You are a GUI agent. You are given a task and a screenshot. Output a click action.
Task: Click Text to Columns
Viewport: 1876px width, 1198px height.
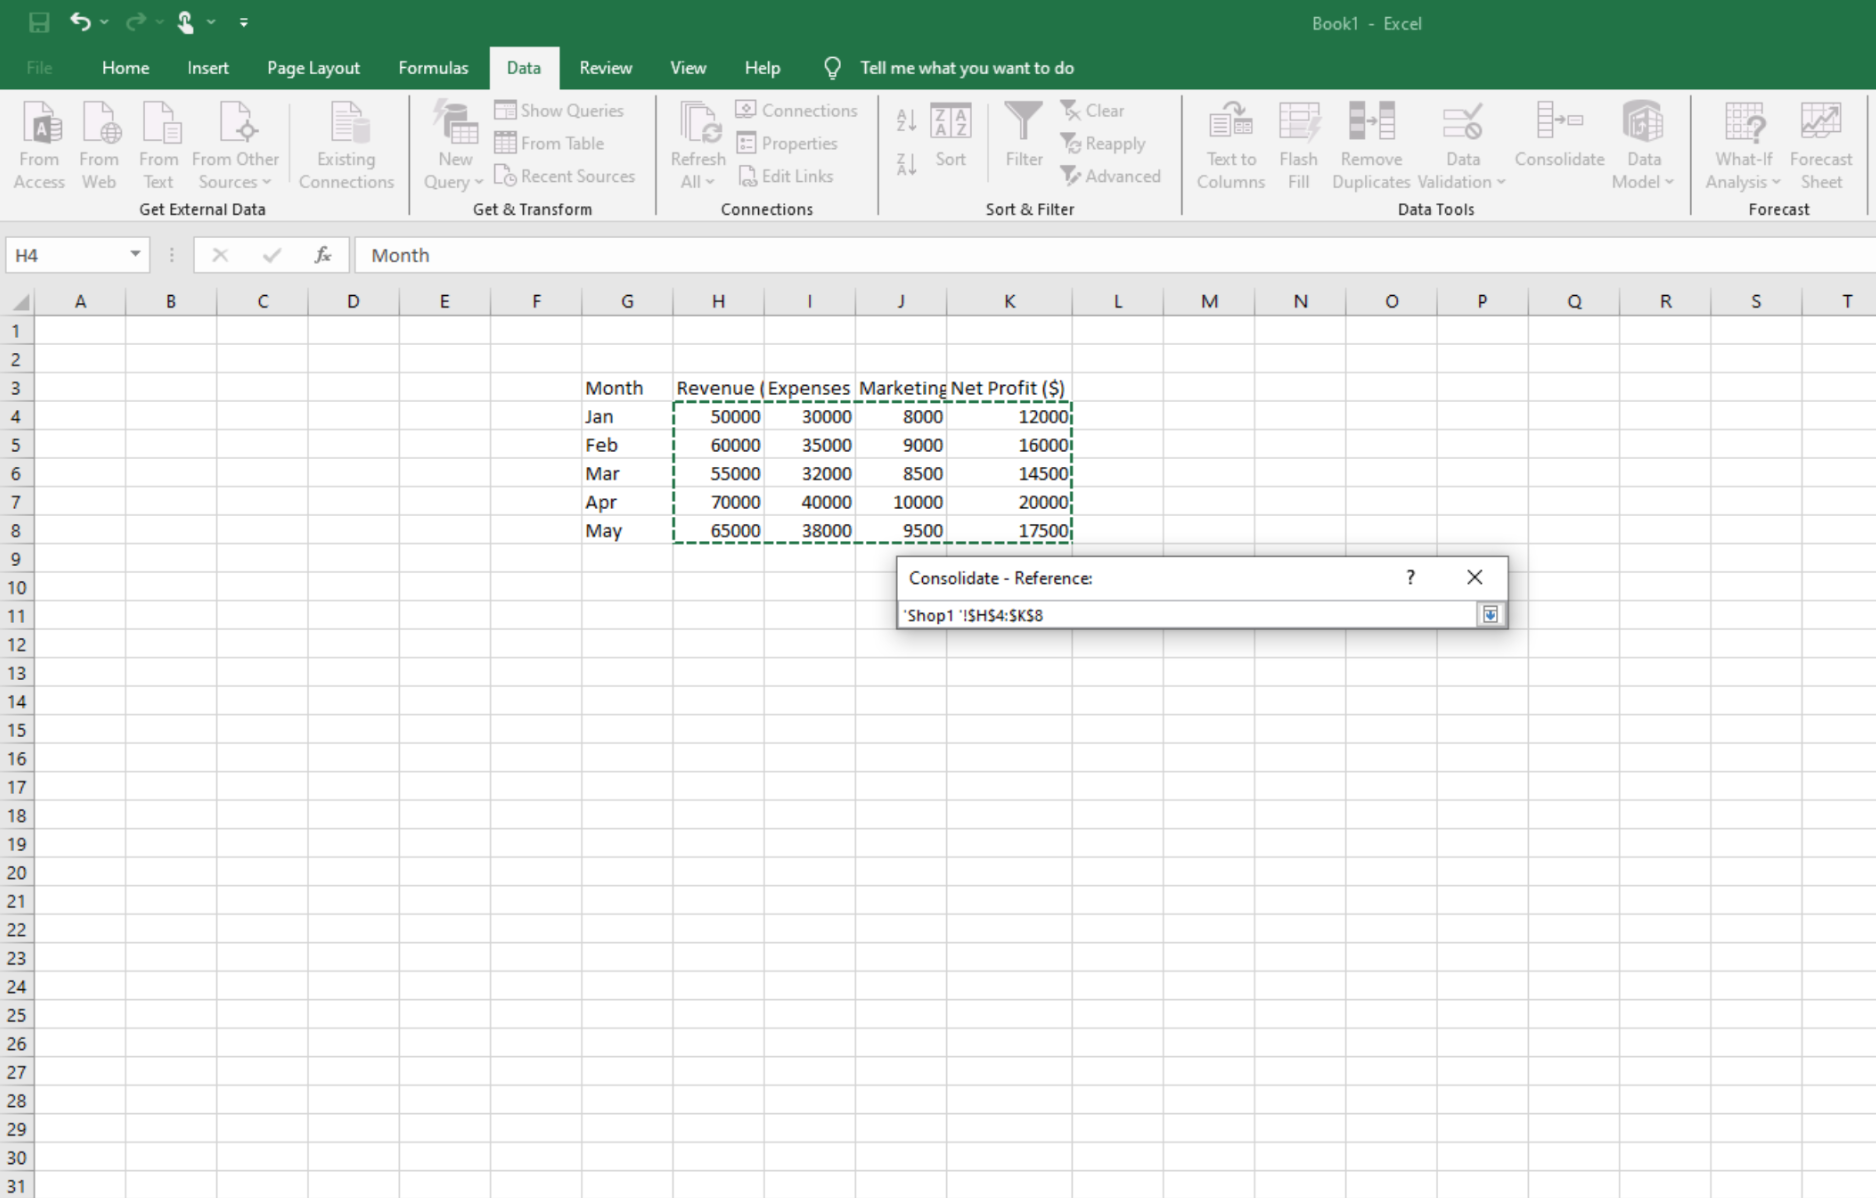coord(1231,146)
